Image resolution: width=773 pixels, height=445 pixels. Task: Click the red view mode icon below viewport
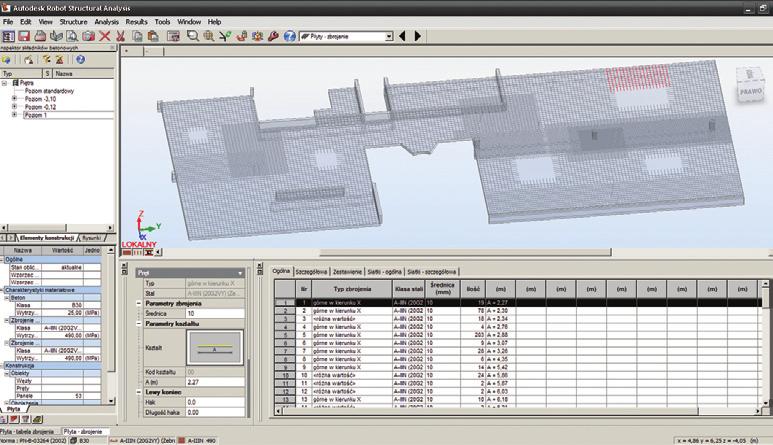coord(127,252)
